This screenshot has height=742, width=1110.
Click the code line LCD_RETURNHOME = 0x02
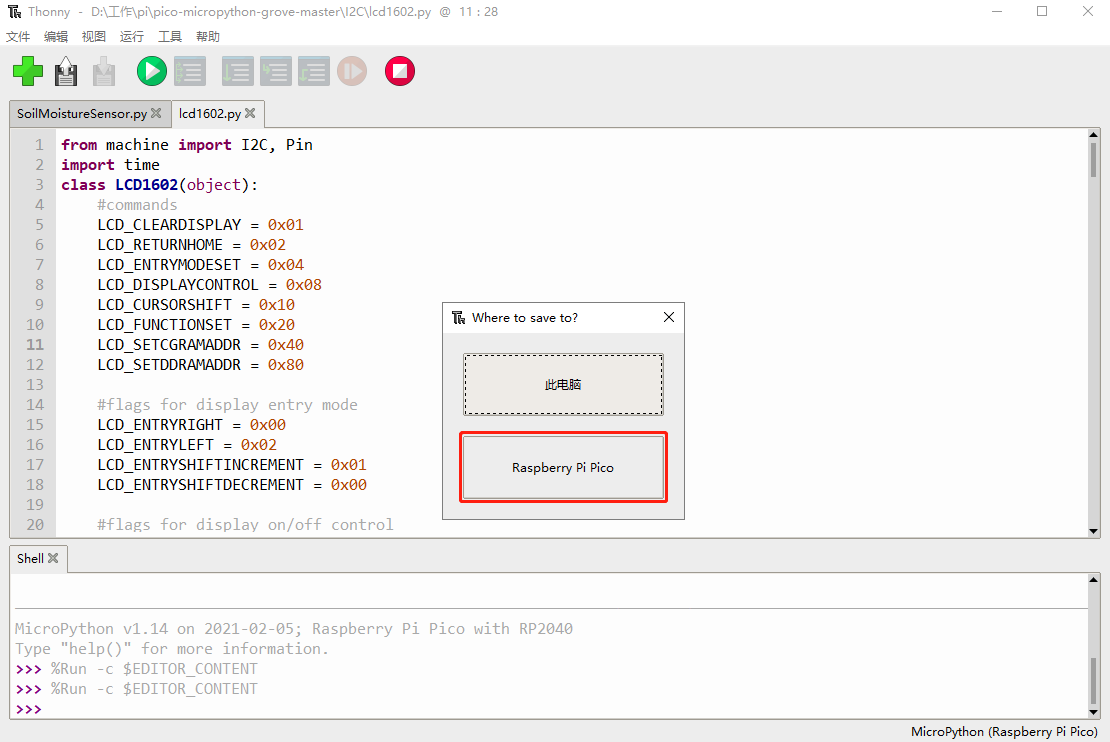(x=192, y=245)
